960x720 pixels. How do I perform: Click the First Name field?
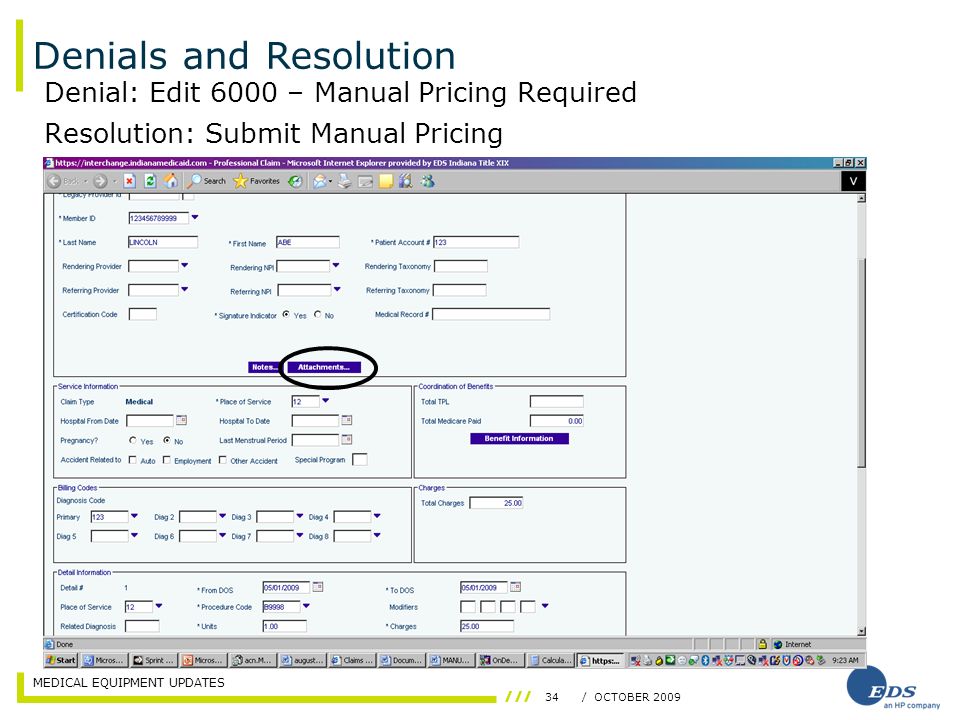pos(307,242)
